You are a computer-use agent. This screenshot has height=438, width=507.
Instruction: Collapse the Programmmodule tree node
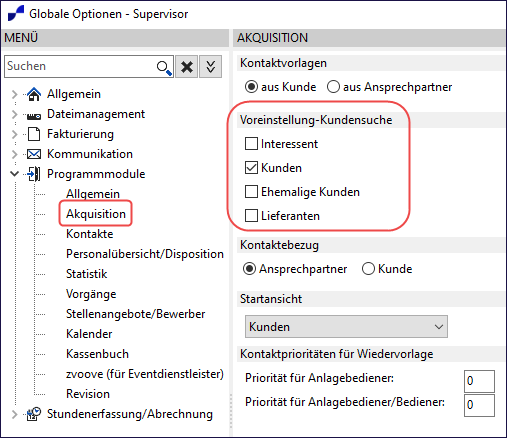(x=14, y=174)
